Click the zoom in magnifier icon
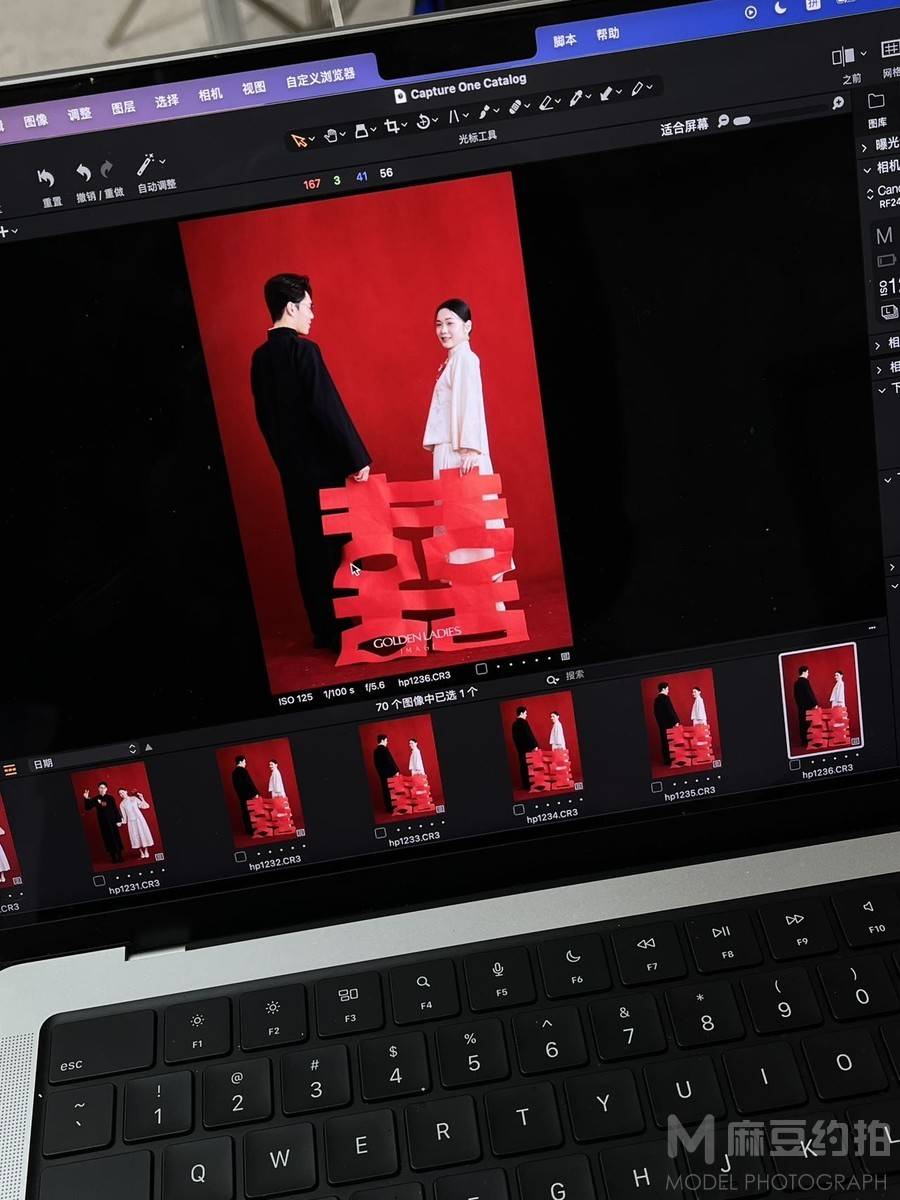The image size is (900, 1200). click(838, 102)
